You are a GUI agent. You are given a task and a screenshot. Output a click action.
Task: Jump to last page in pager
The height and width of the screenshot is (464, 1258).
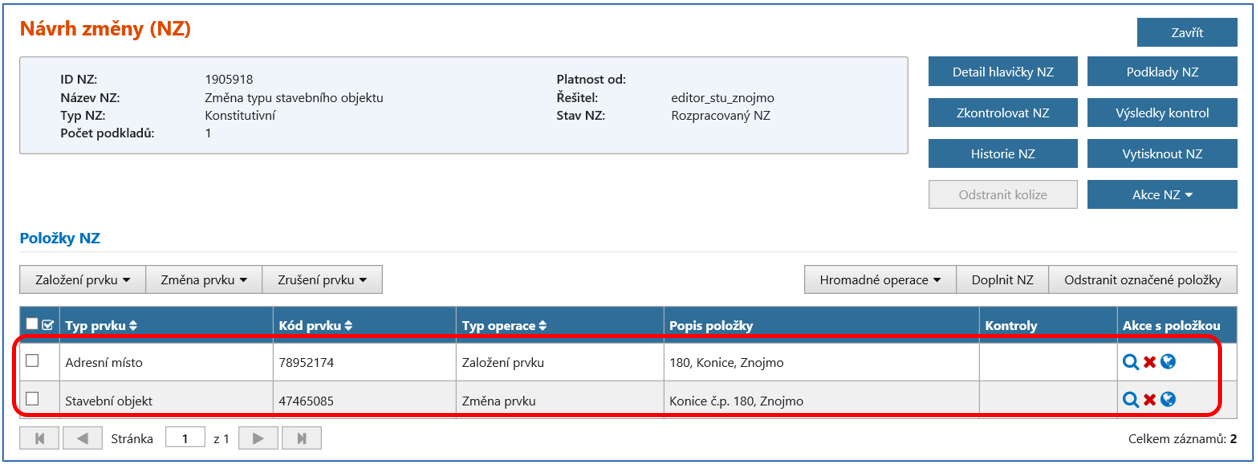click(301, 438)
